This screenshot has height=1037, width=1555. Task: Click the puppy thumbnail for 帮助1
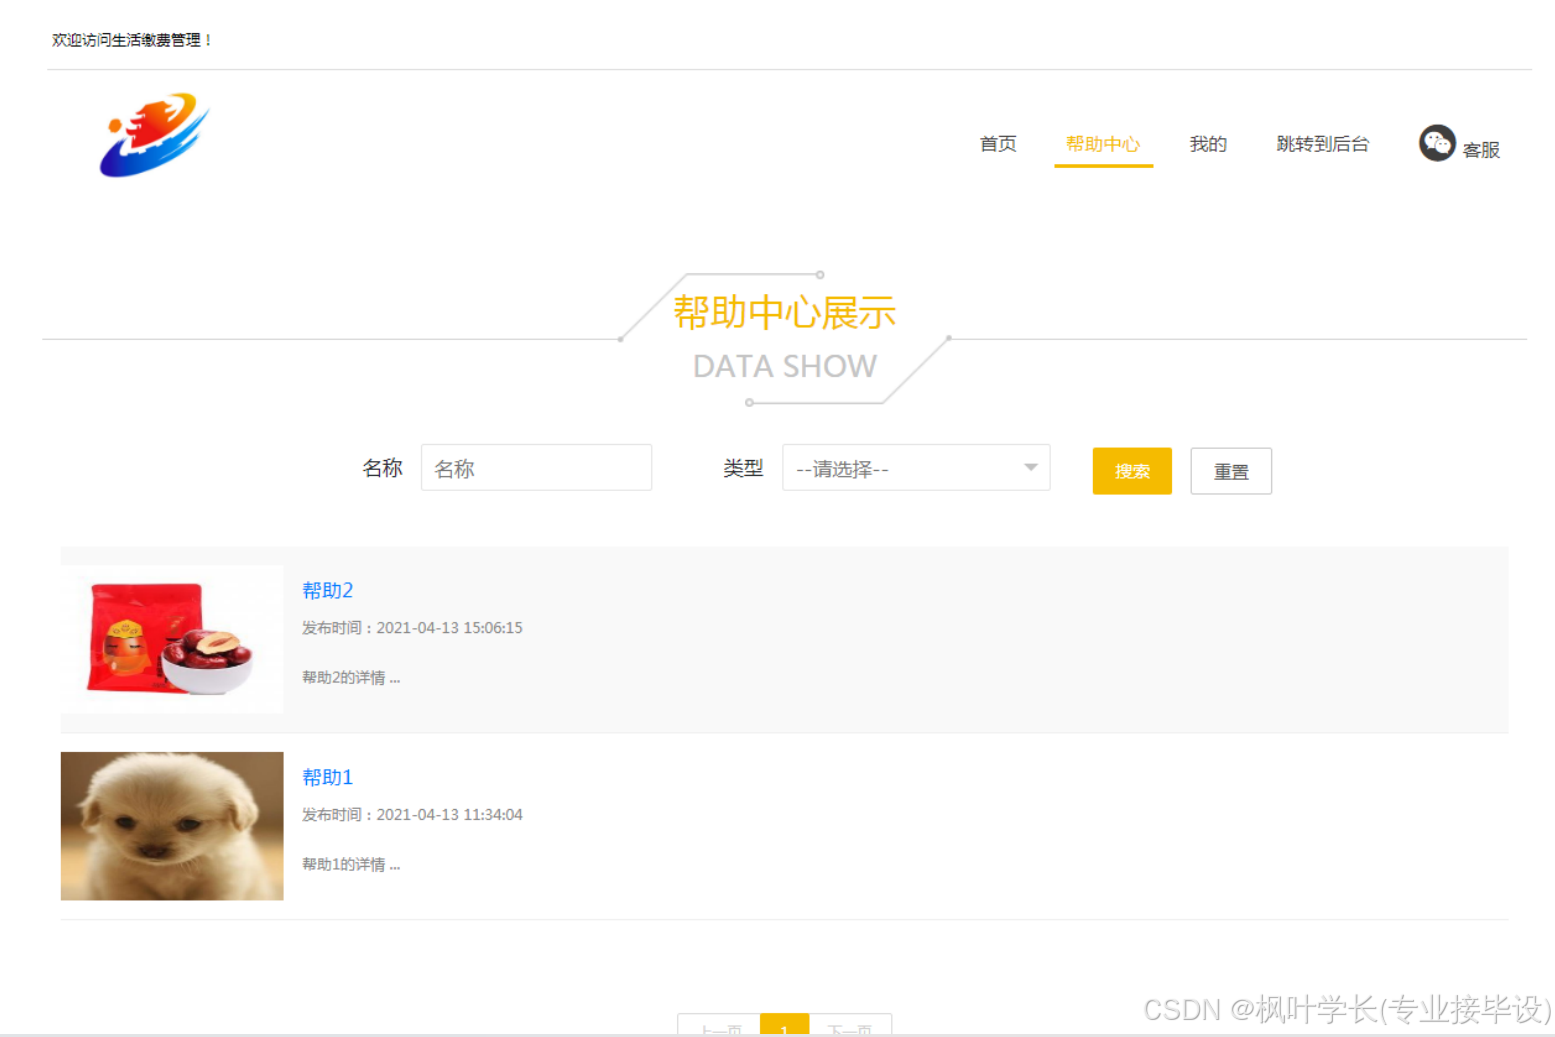[172, 826]
